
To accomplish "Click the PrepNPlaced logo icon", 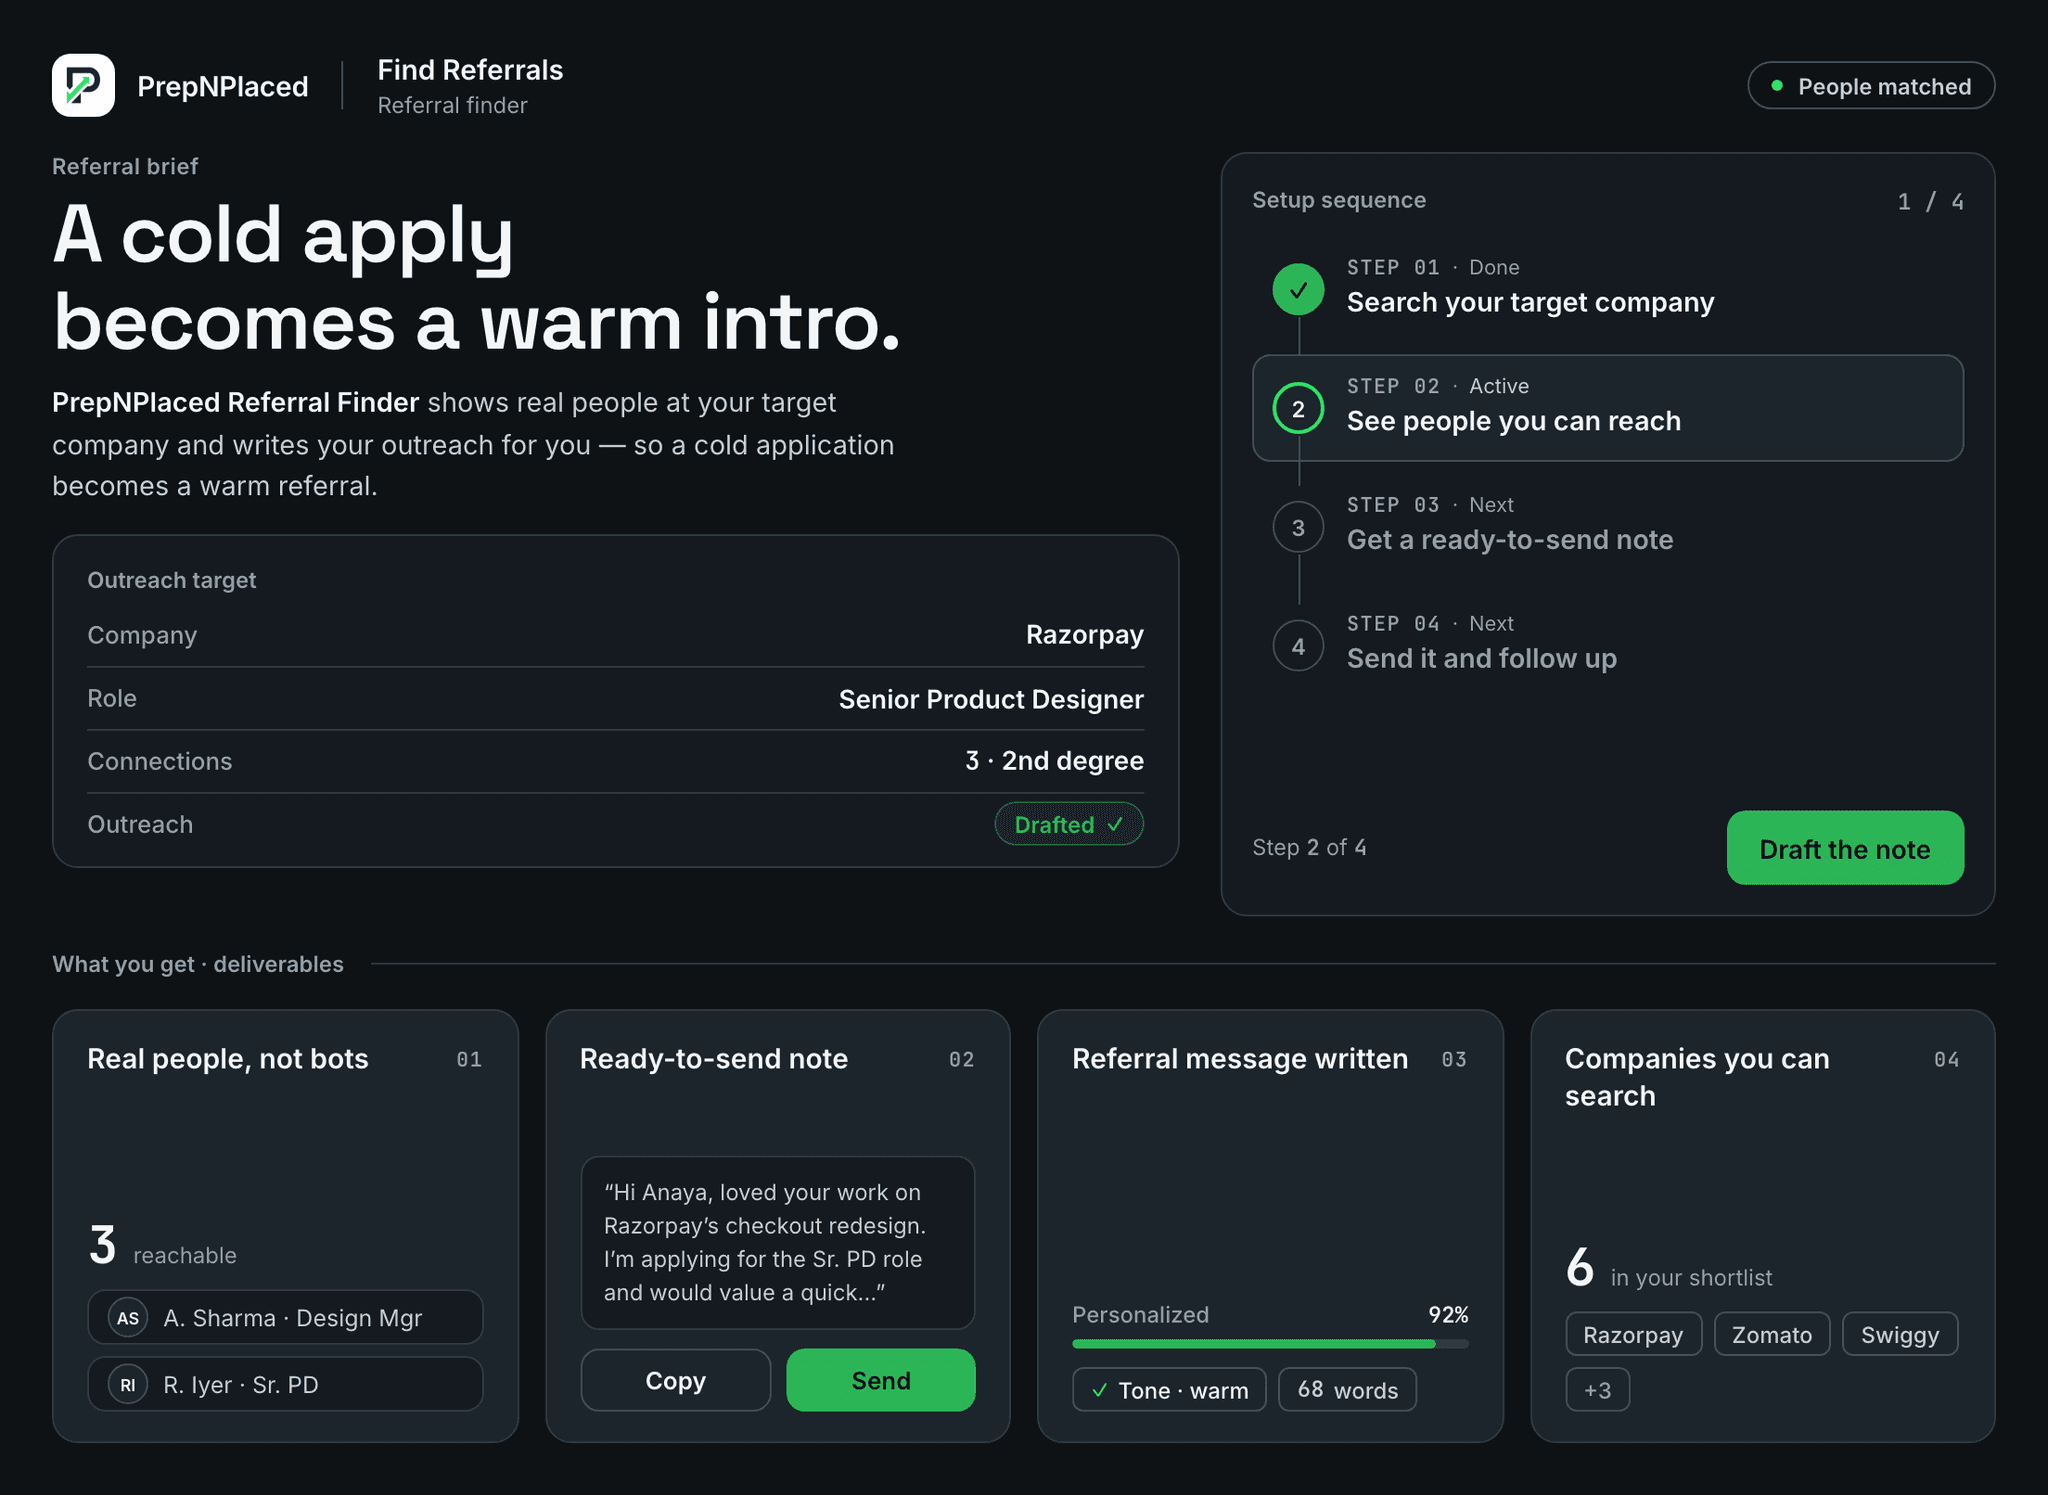I will 83,86.
